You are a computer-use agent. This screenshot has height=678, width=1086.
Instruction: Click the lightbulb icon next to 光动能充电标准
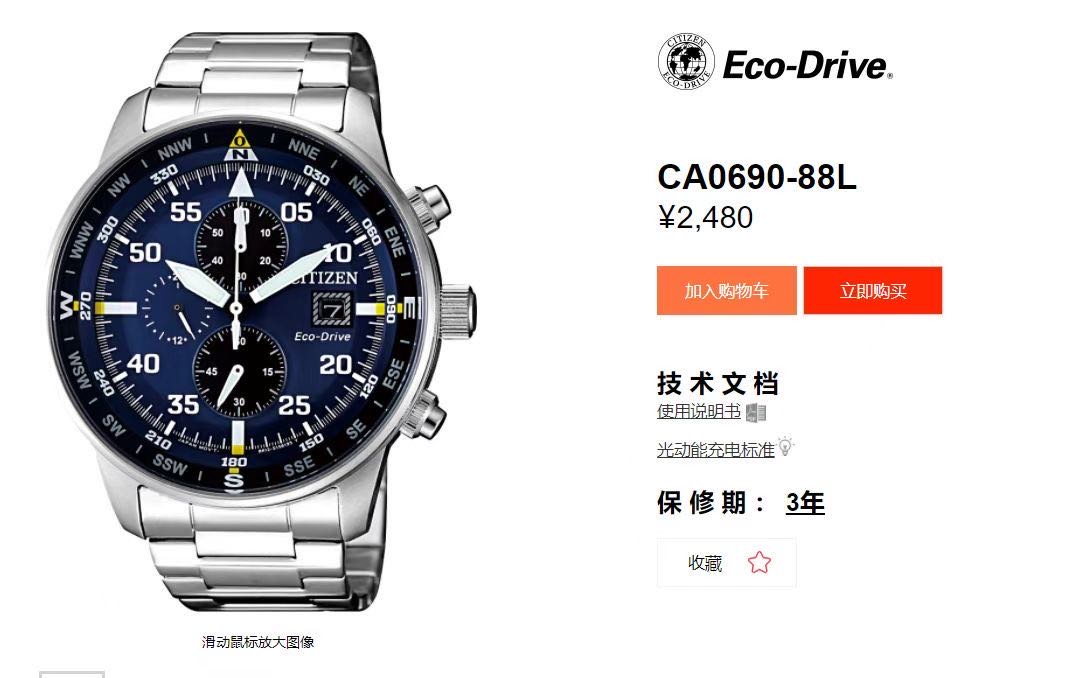tap(785, 447)
